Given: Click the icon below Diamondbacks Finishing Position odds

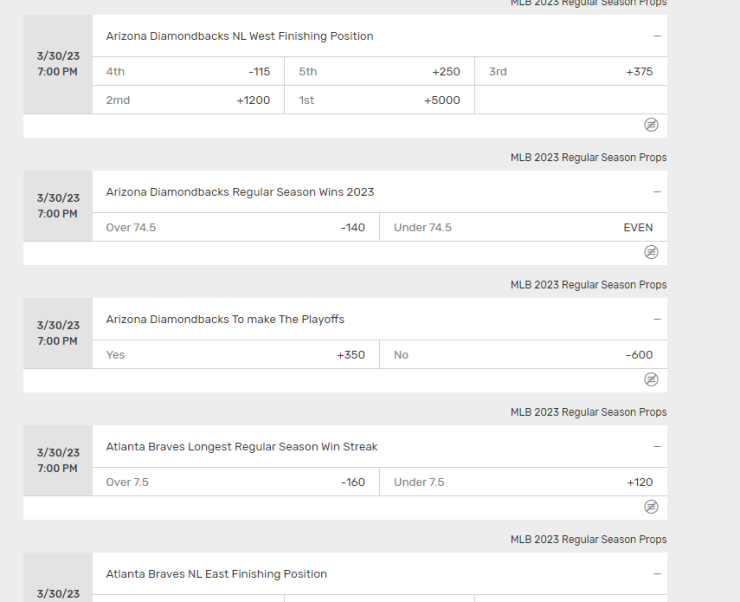Looking at the screenshot, I should click(x=651, y=125).
